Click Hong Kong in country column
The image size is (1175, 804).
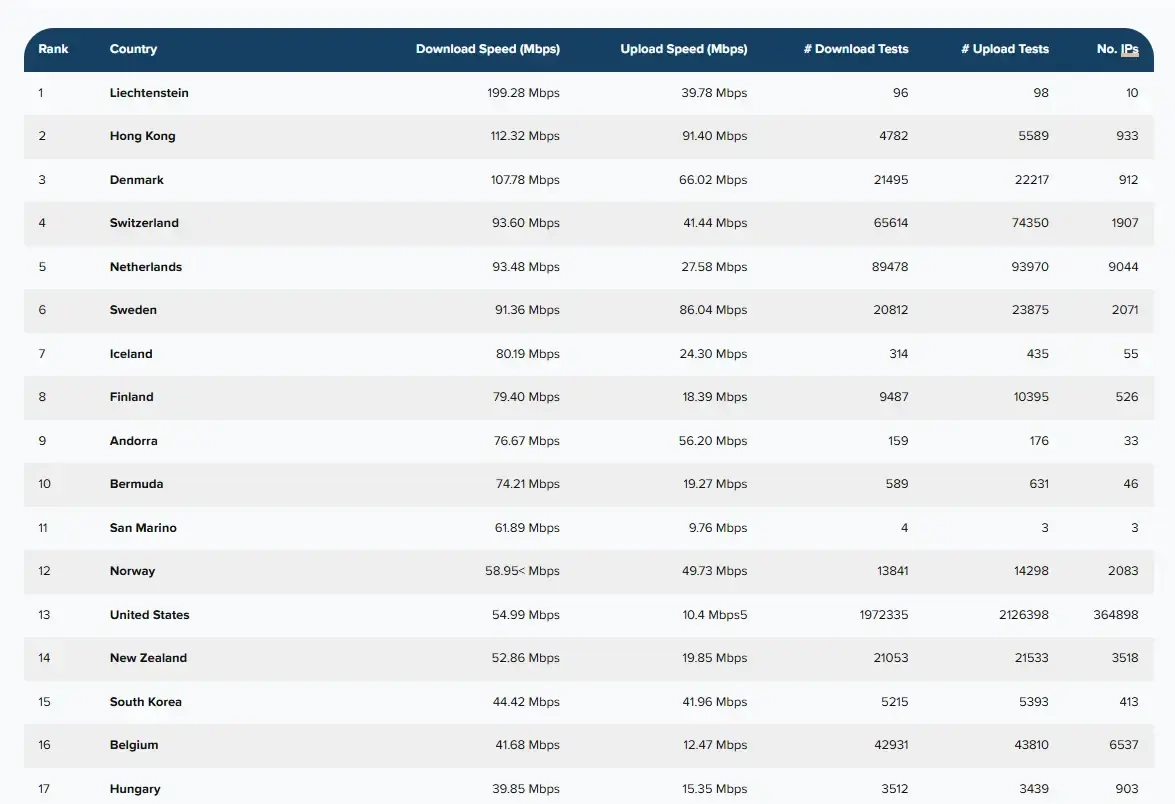pos(142,136)
